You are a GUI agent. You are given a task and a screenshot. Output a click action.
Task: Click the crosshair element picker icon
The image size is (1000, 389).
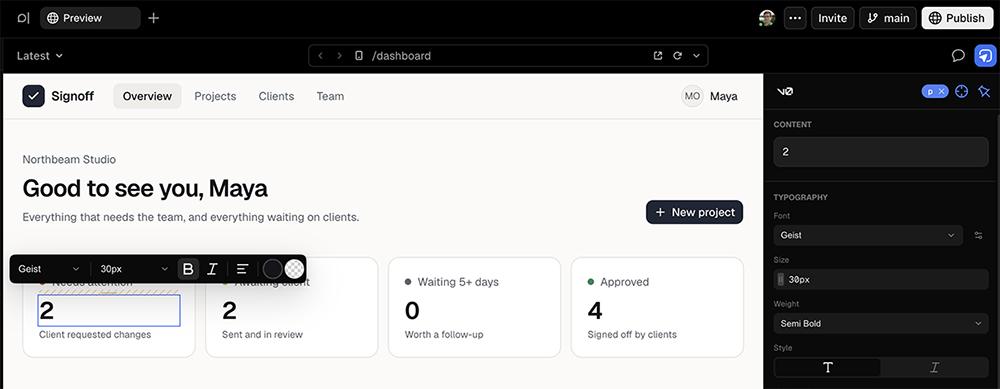(x=962, y=92)
